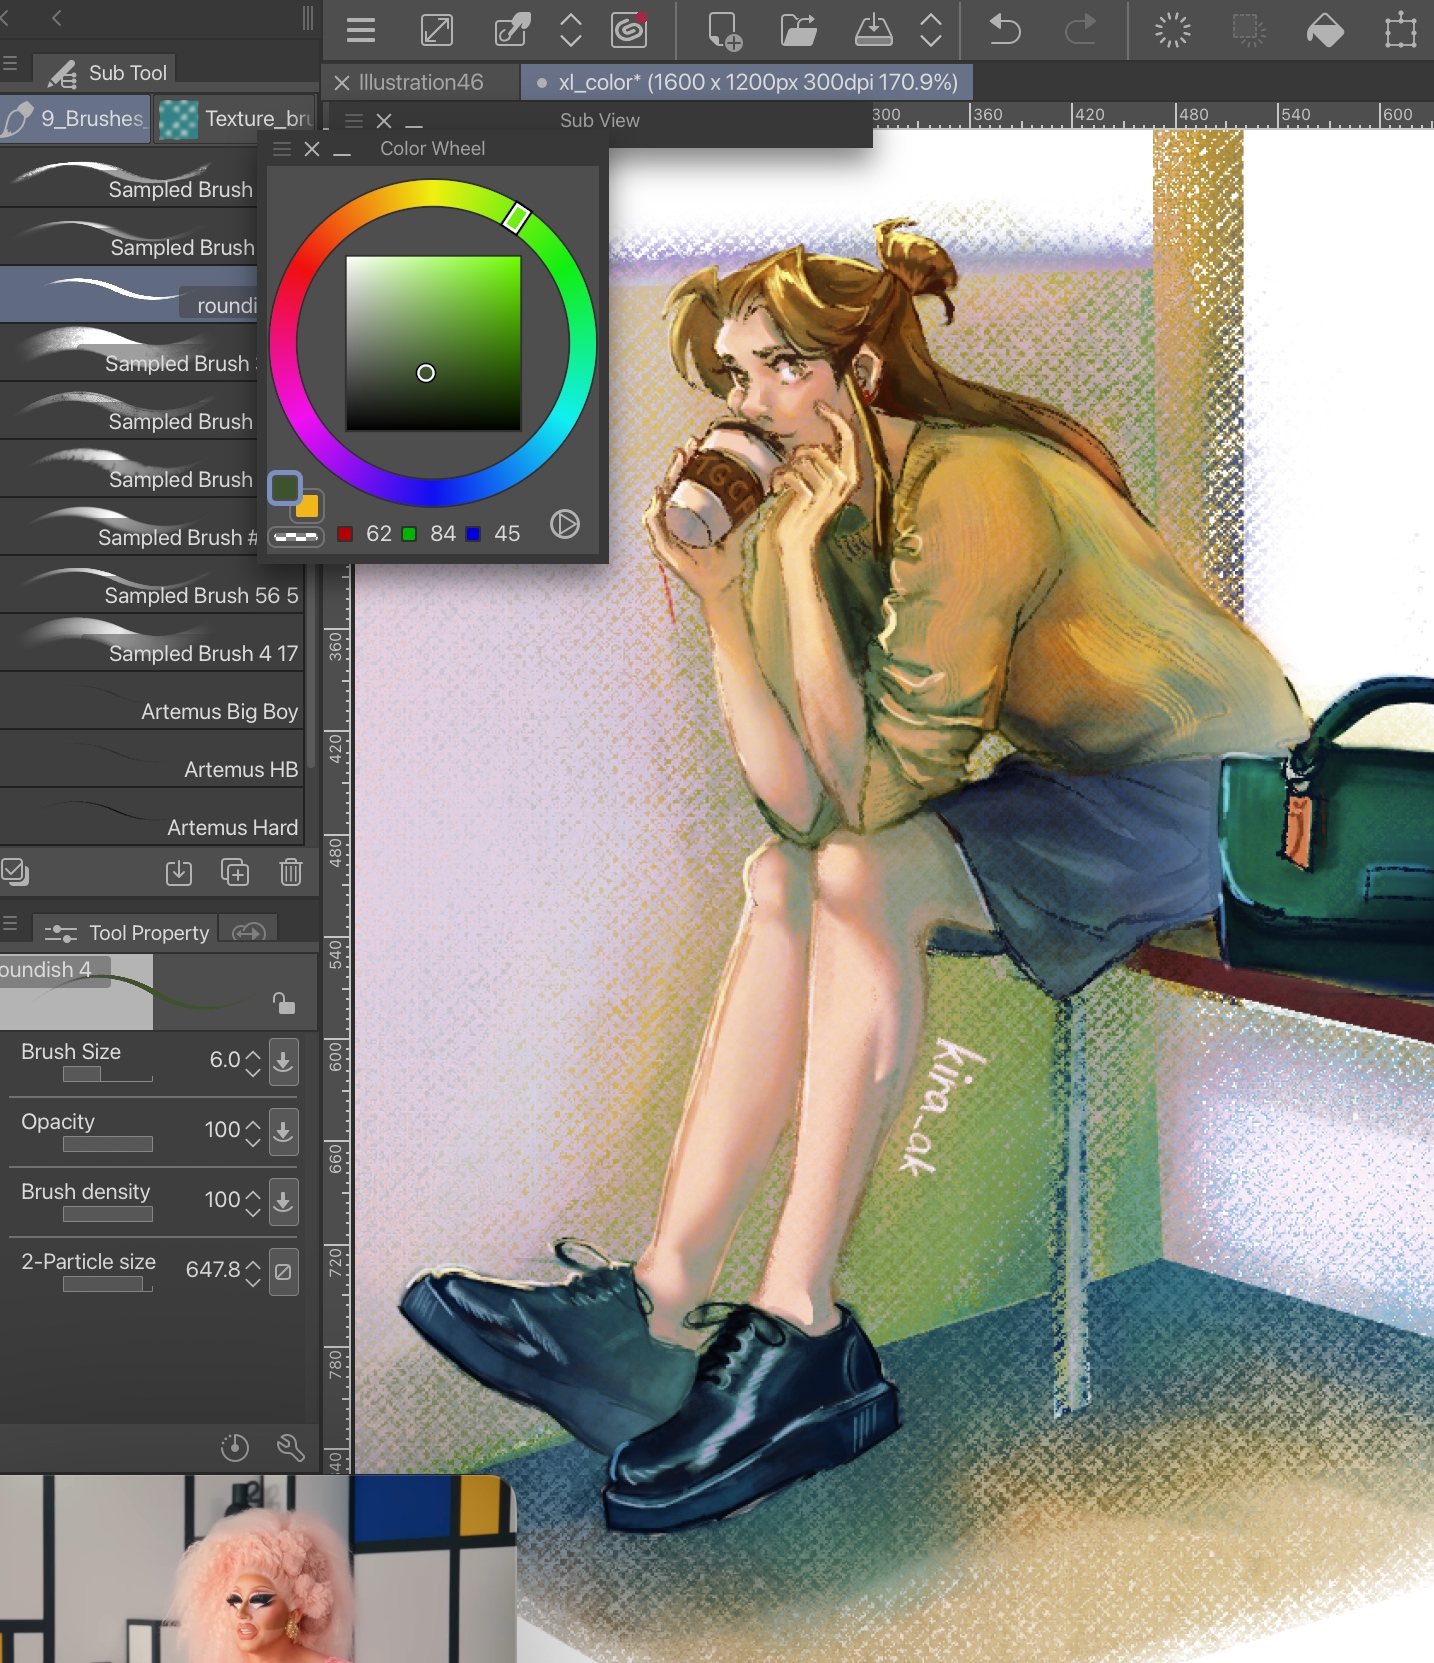Click the Undo arrow icon
Screen dimensions: 1434x1663
pos(1004,31)
